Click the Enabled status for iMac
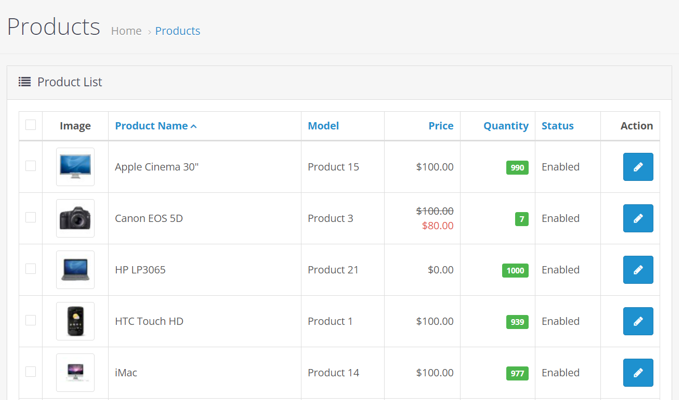Viewport: 679px width, 400px height. click(560, 373)
